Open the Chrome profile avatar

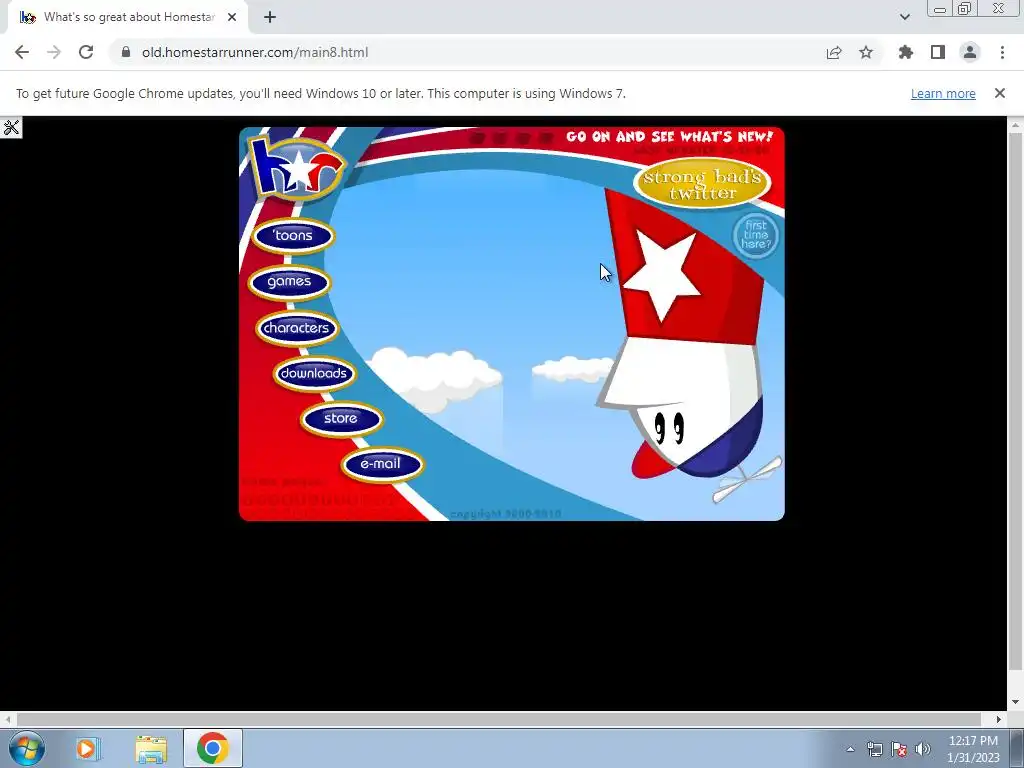point(970,52)
